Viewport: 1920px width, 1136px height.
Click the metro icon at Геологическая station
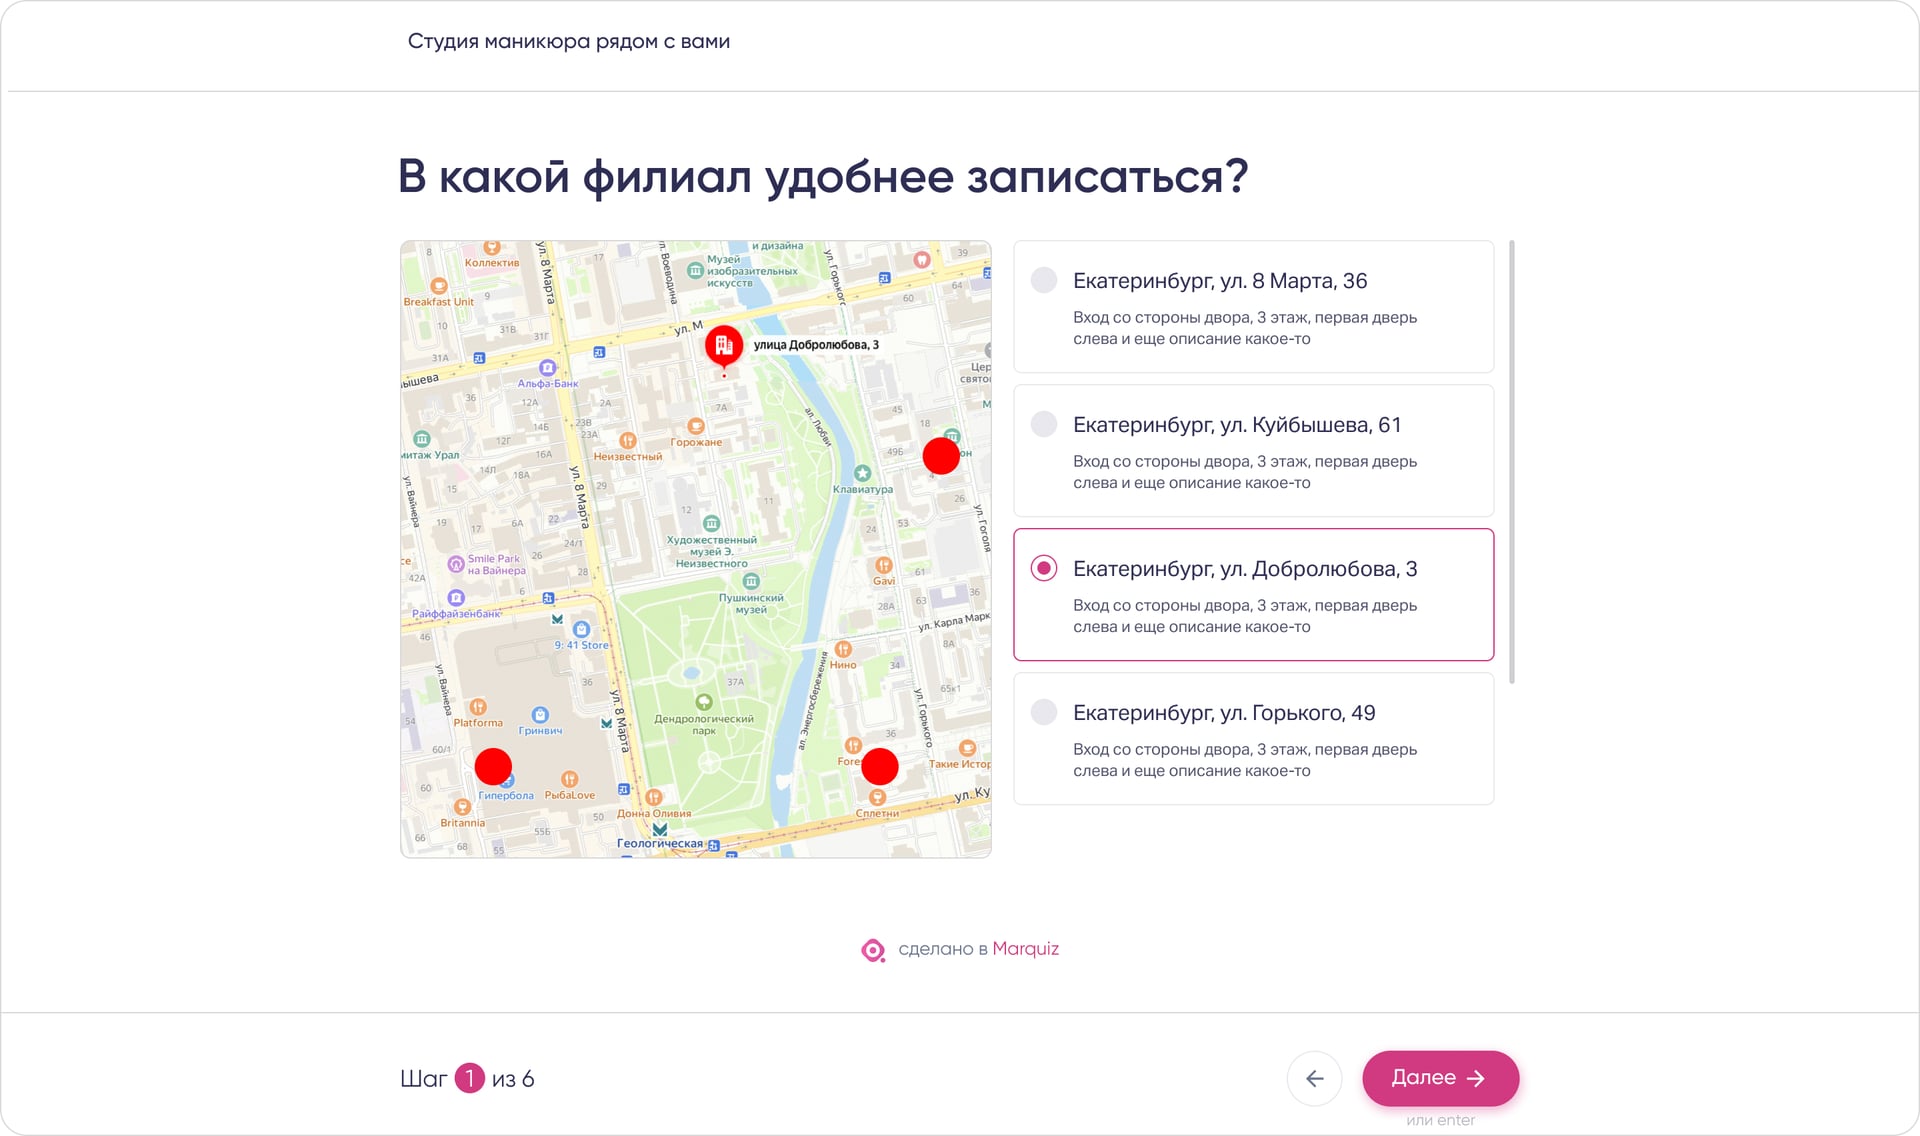659,831
